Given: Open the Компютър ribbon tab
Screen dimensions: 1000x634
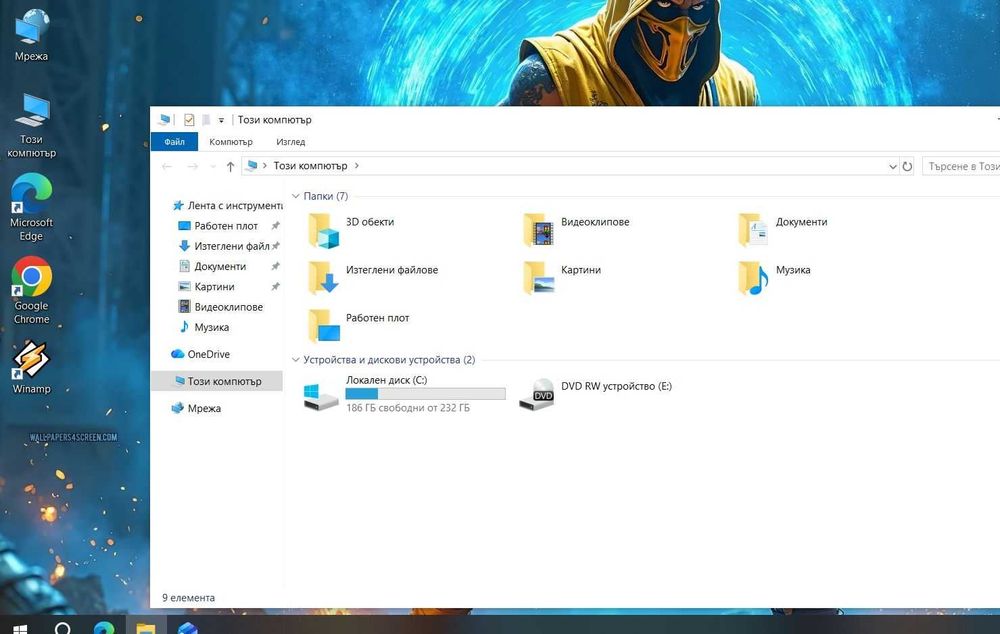Looking at the screenshot, I should coord(231,142).
